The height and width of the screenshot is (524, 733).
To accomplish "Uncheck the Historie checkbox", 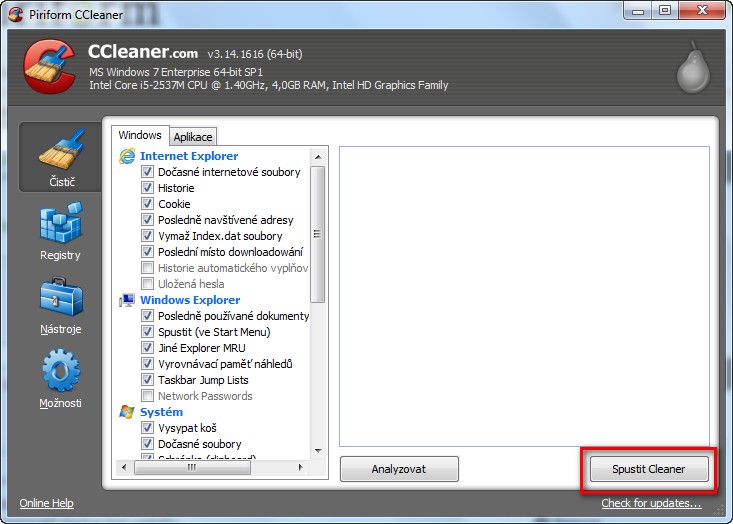I will pyautogui.click(x=147, y=188).
